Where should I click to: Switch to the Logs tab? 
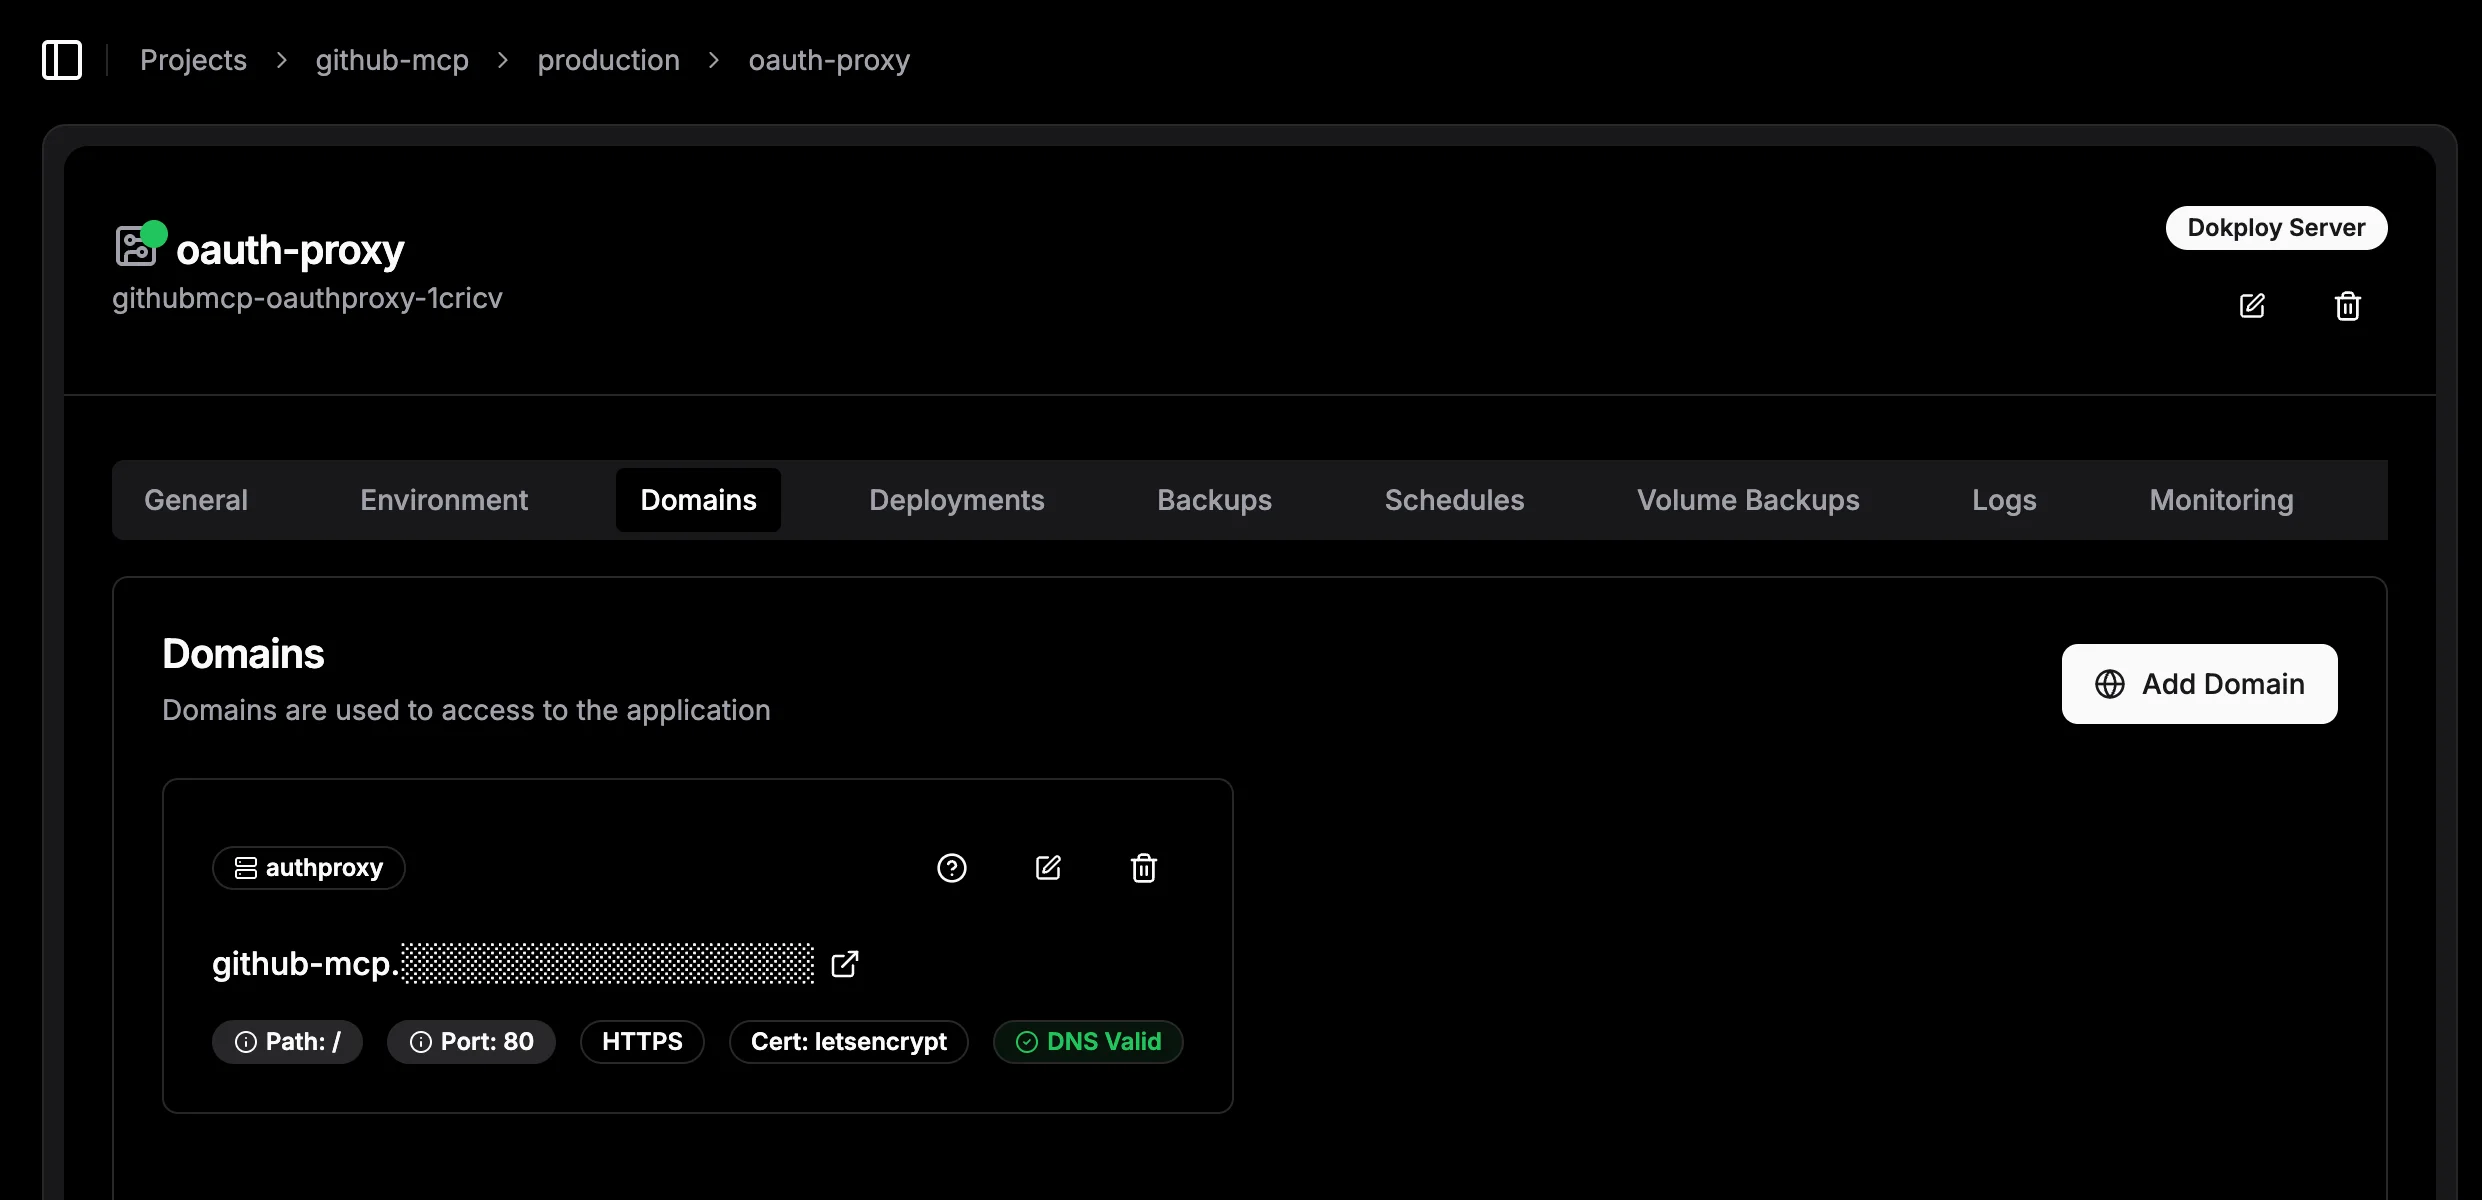click(2004, 500)
